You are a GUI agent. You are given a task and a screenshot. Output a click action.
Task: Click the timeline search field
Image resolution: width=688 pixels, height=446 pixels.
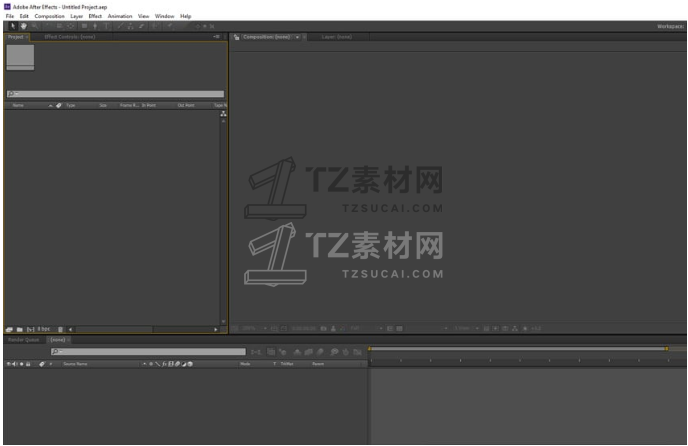coord(148,352)
